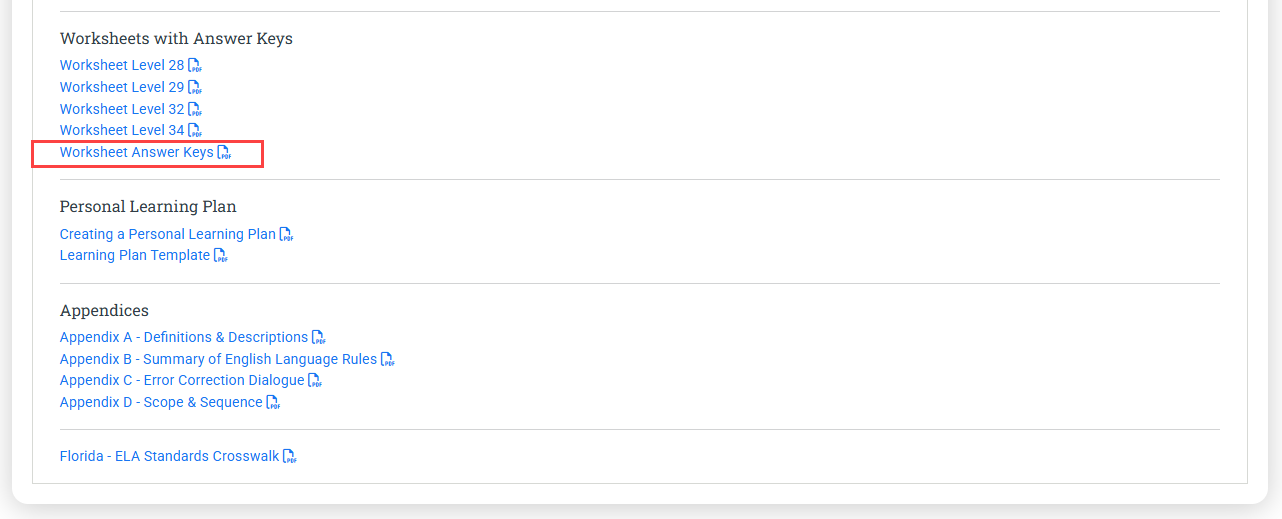Image resolution: width=1282 pixels, height=519 pixels.
Task: Open the Worksheet Level 29 link
Action: (x=122, y=88)
